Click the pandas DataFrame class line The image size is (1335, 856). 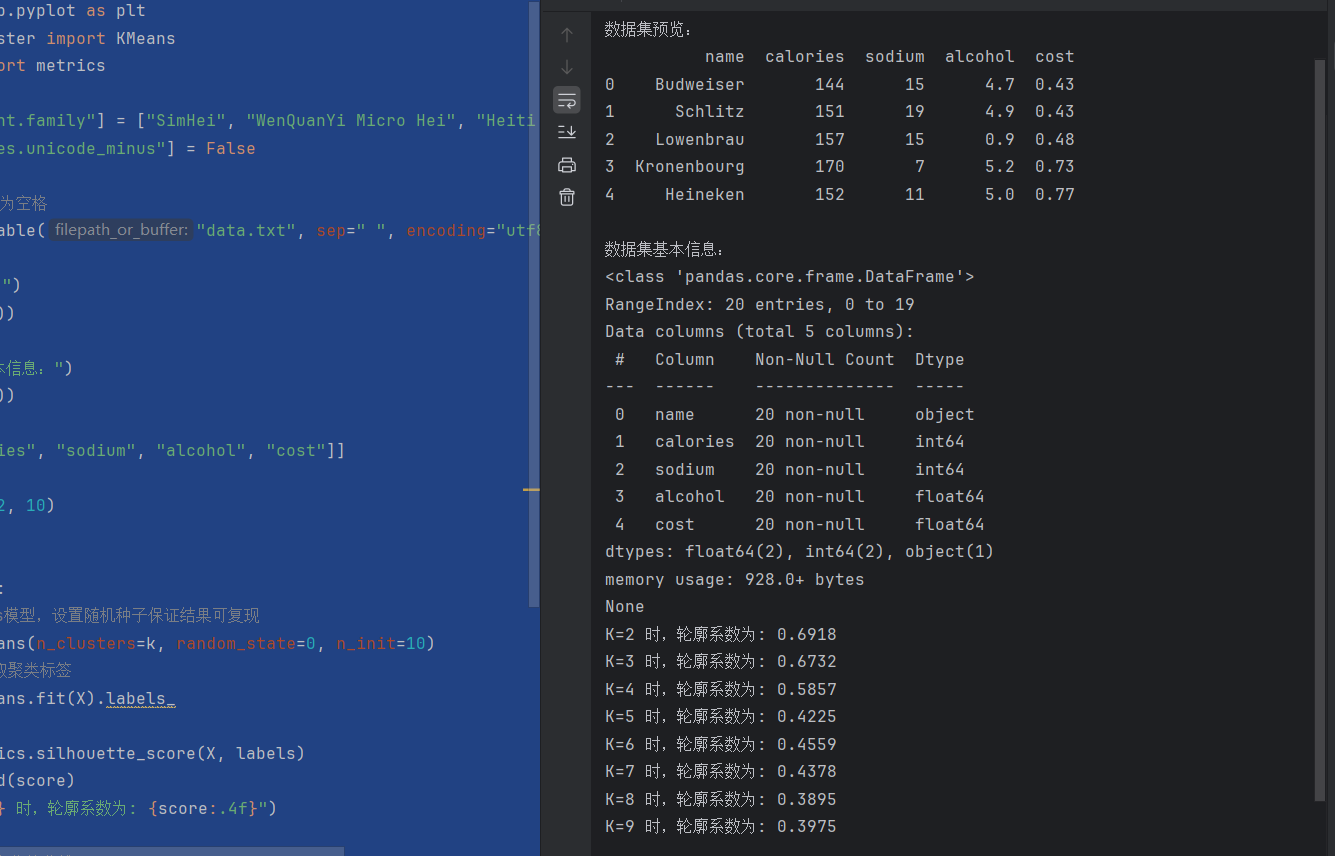790,276
